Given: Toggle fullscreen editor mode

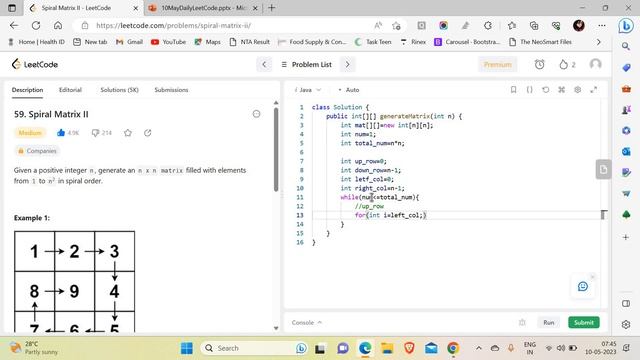Looking at the screenshot, I should (593, 90).
